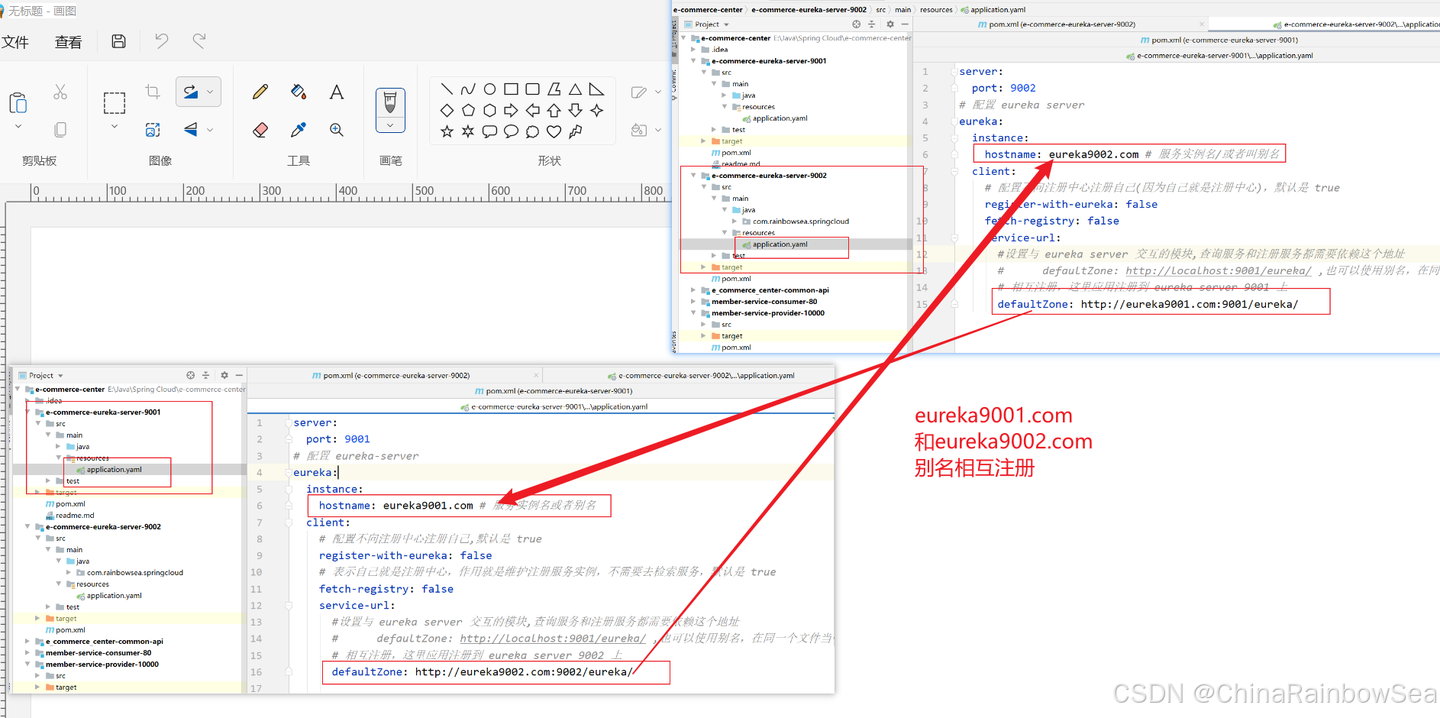The width and height of the screenshot is (1440, 718).
Task: Select the rectangular selection tool
Action: click(x=114, y=102)
